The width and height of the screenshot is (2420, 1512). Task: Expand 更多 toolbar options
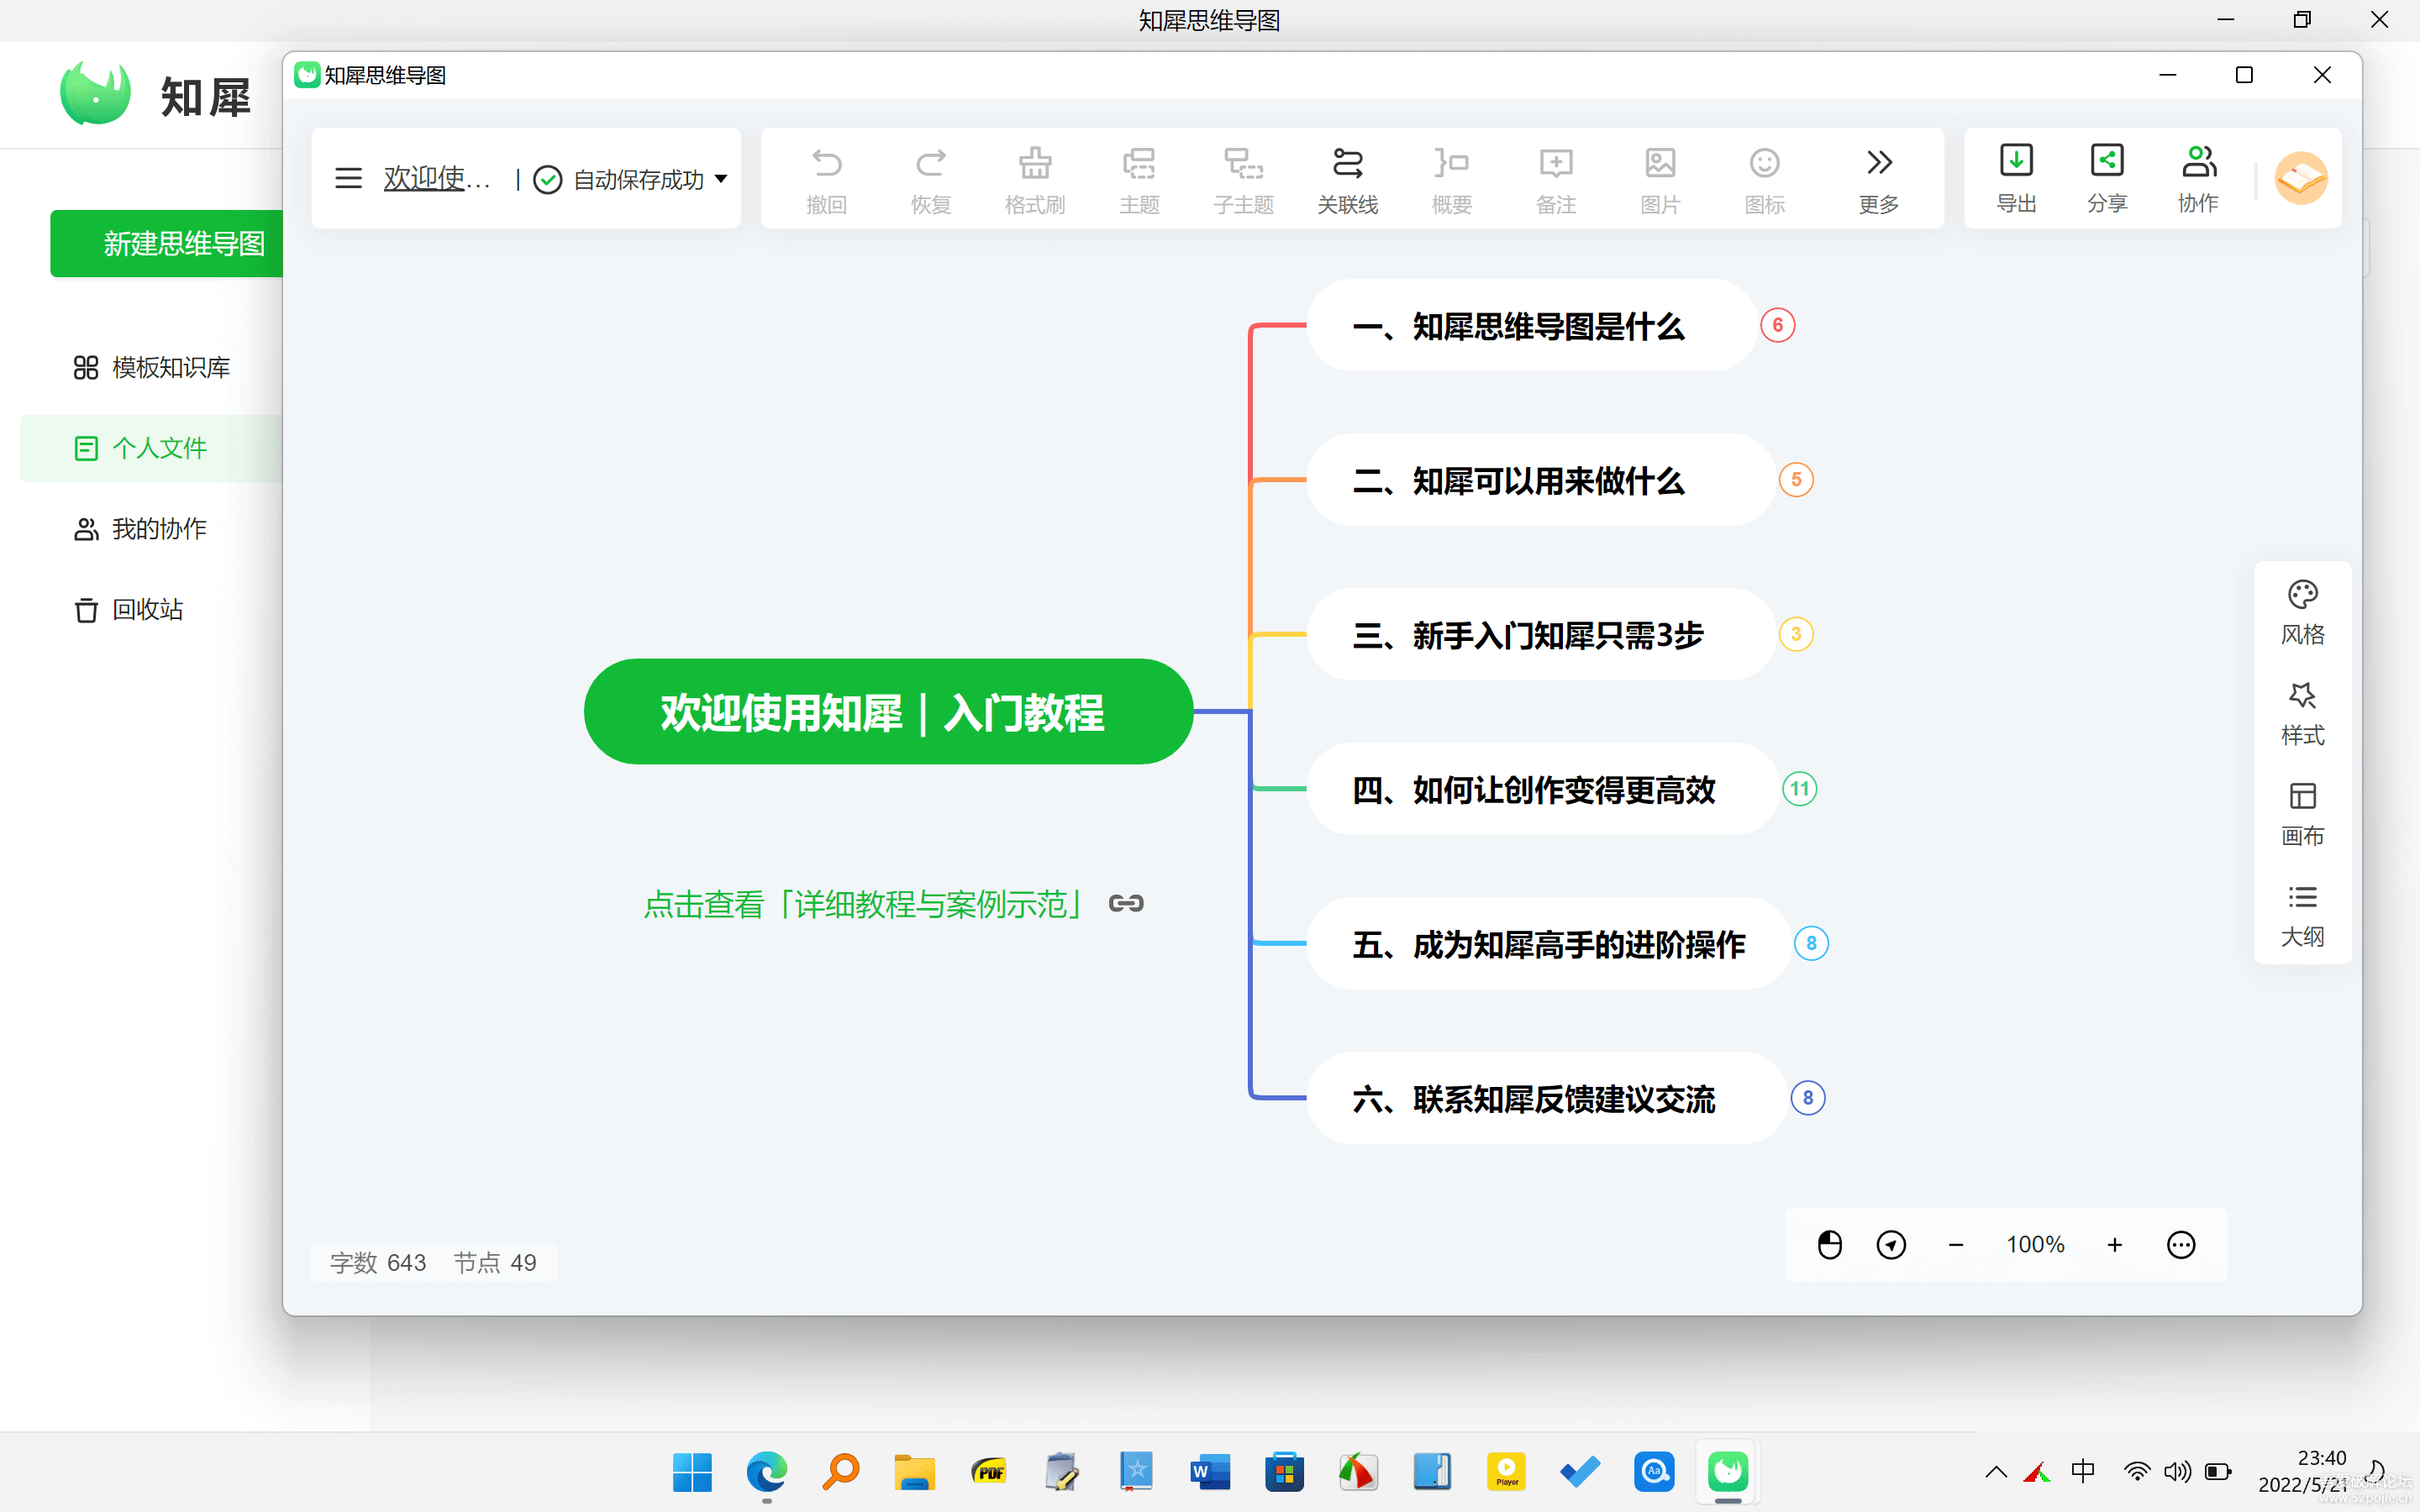click(x=1878, y=180)
